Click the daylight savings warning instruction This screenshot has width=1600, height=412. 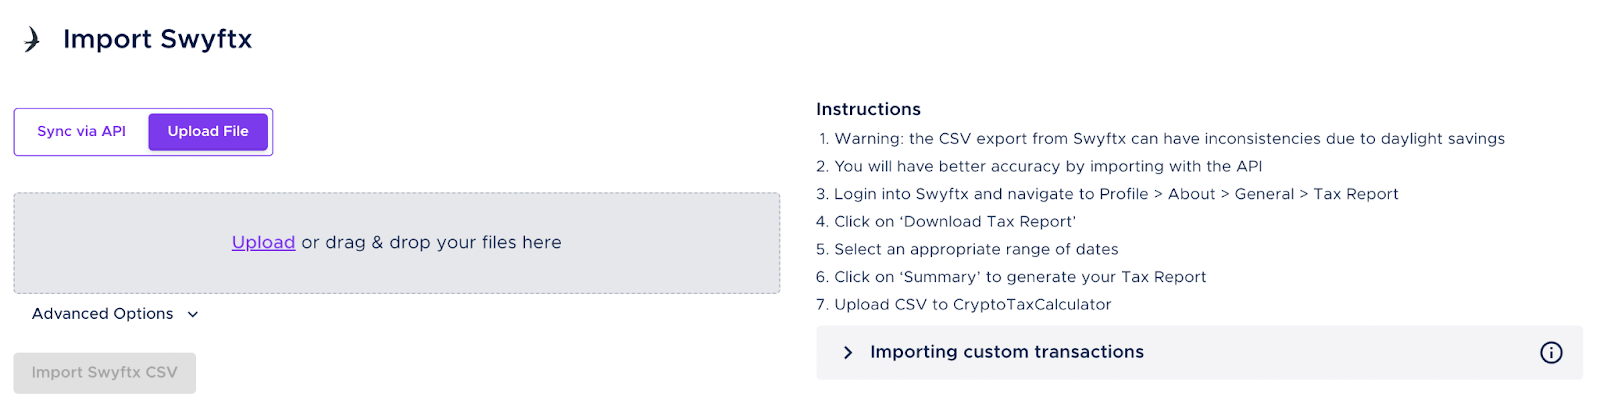tap(1161, 139)
